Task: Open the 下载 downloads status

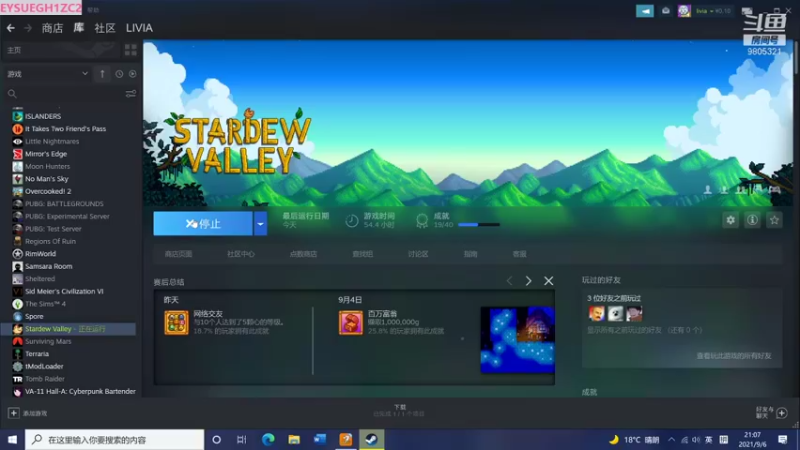Action: pos(399,410)
